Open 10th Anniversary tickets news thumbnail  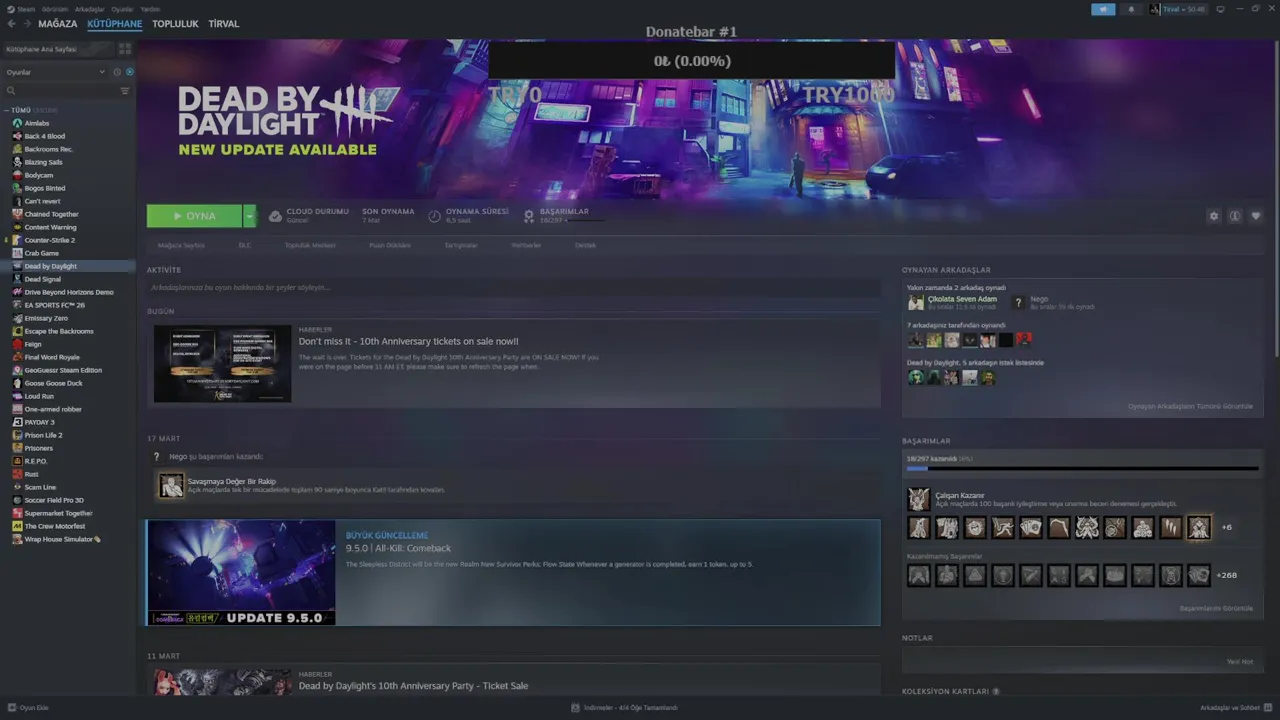coord(222,364)
